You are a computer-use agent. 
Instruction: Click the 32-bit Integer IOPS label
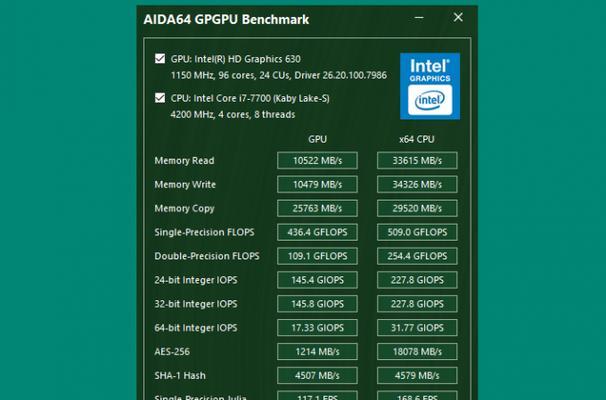pyautogui.click(x=196, y=304)
